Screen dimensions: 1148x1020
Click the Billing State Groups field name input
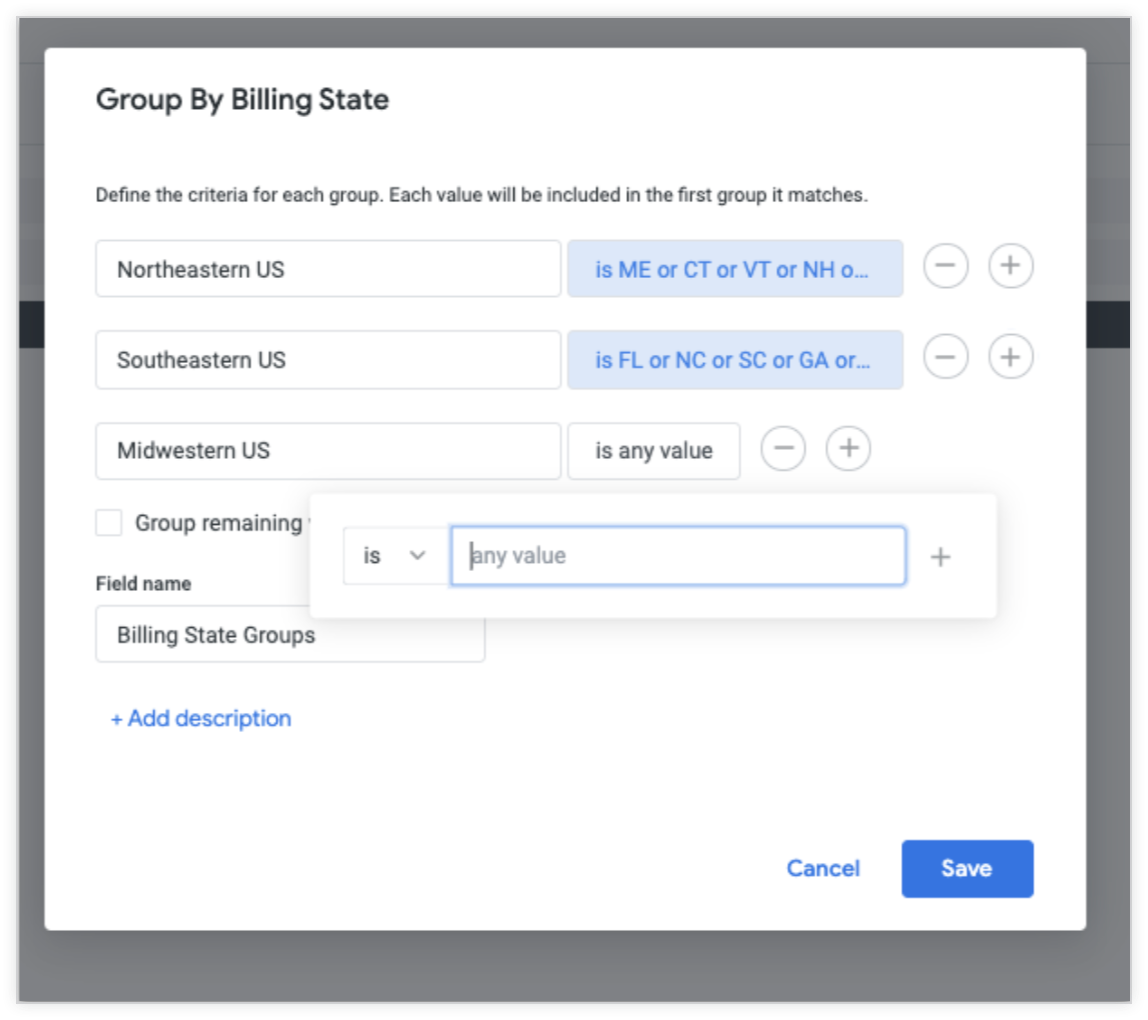290,635
